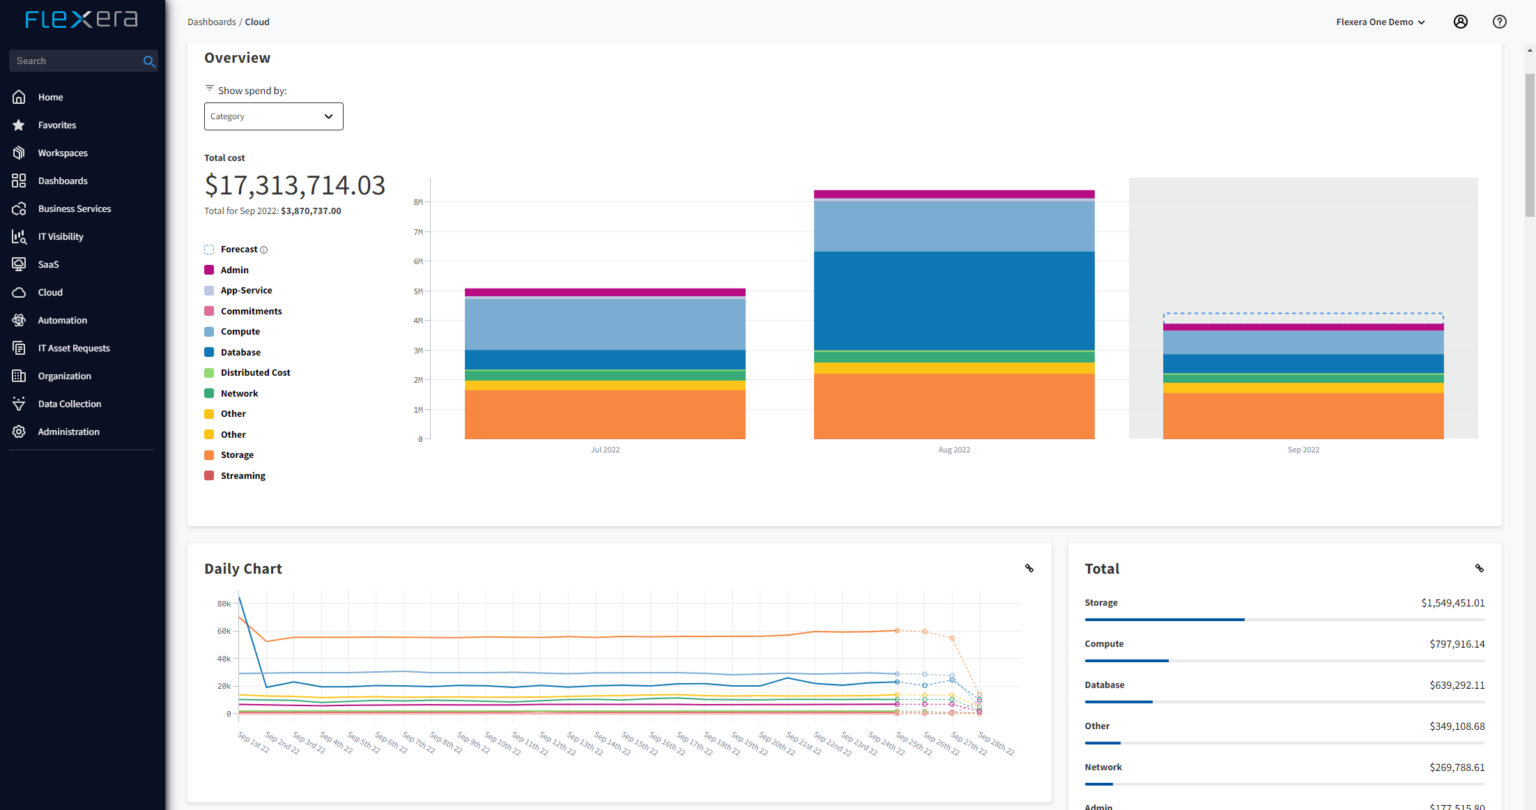Toggle Storage series visibility in legend
Viewport: 1536px width, 810px height.
coord(237,455)
